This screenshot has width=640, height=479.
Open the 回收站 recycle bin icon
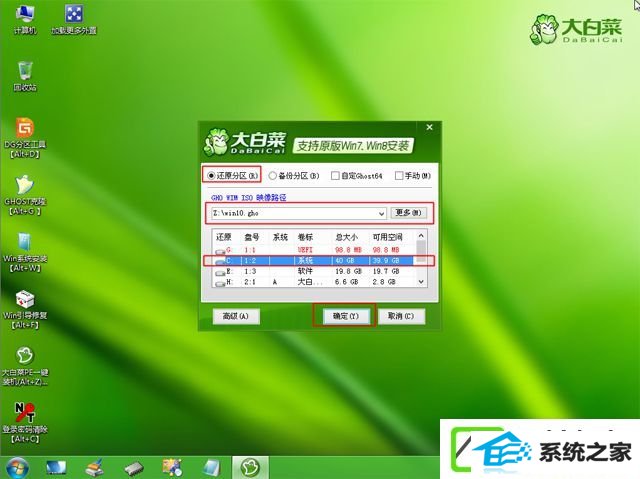tap(25, 71)
